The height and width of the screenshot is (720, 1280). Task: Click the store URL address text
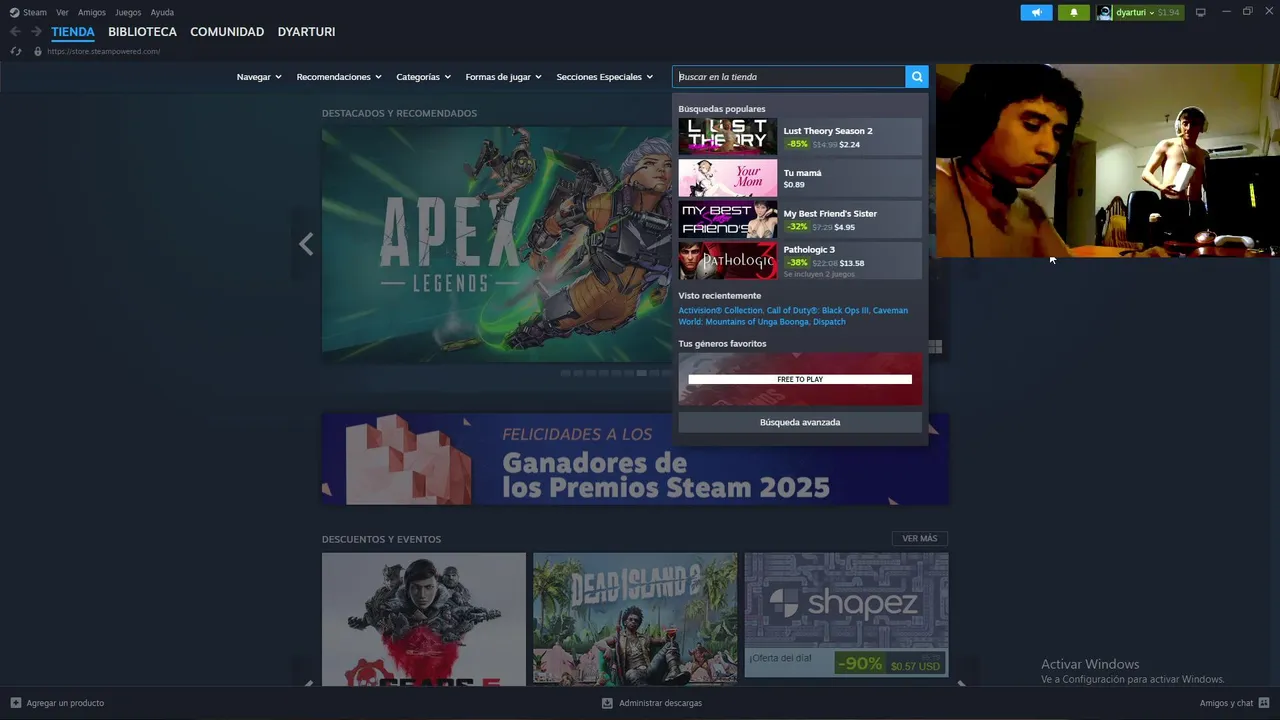tap(103, 51)
